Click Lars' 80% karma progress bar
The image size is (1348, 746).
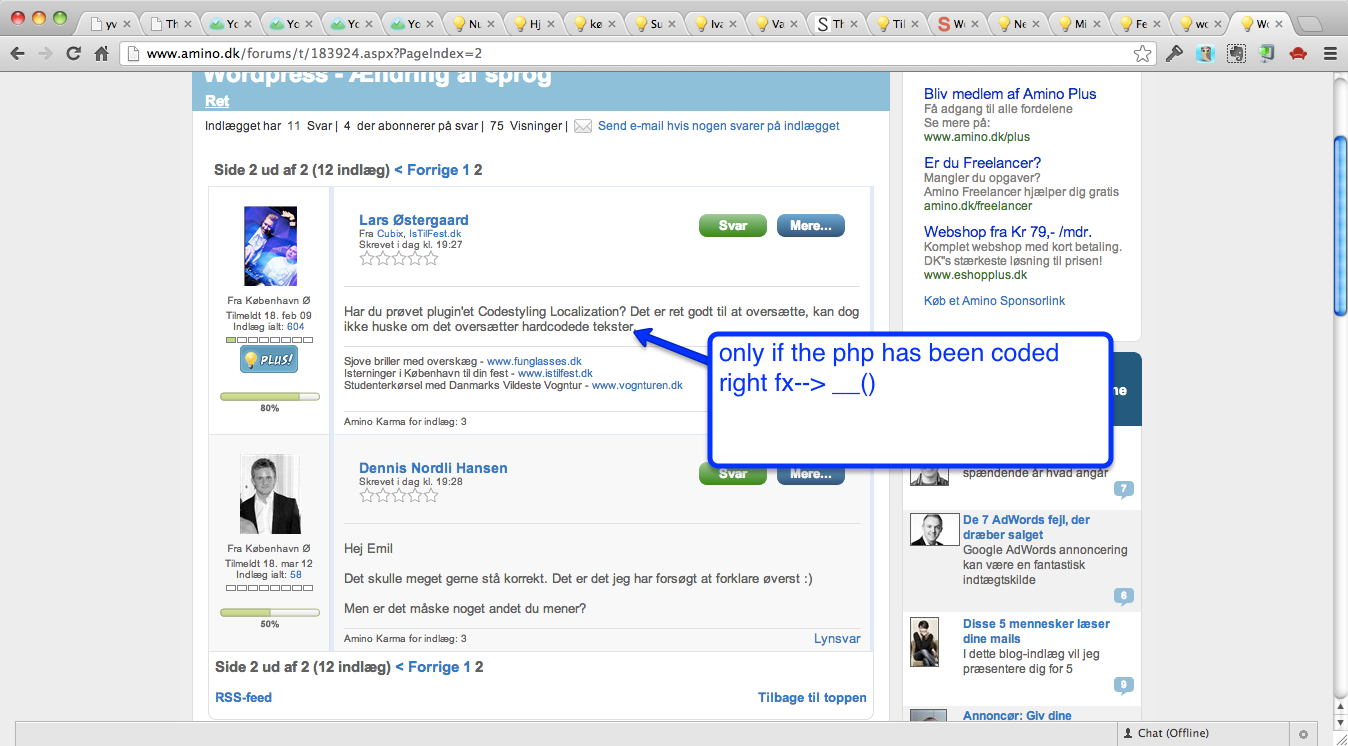(269, 397)
